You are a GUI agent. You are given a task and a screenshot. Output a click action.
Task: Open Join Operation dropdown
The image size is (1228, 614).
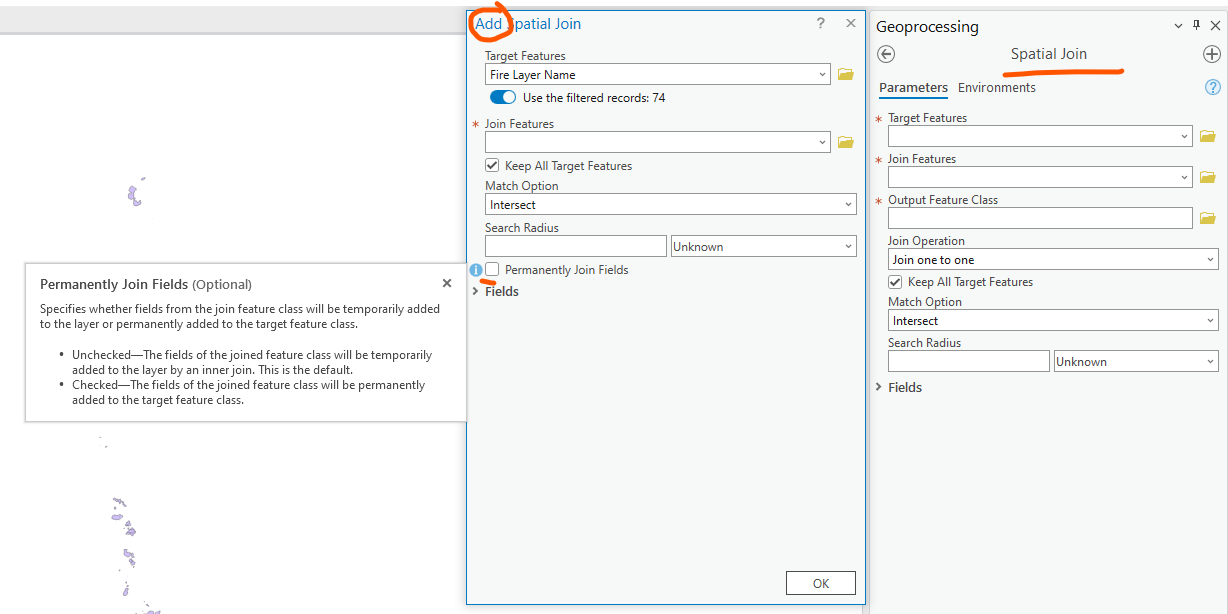point(1053,260)
